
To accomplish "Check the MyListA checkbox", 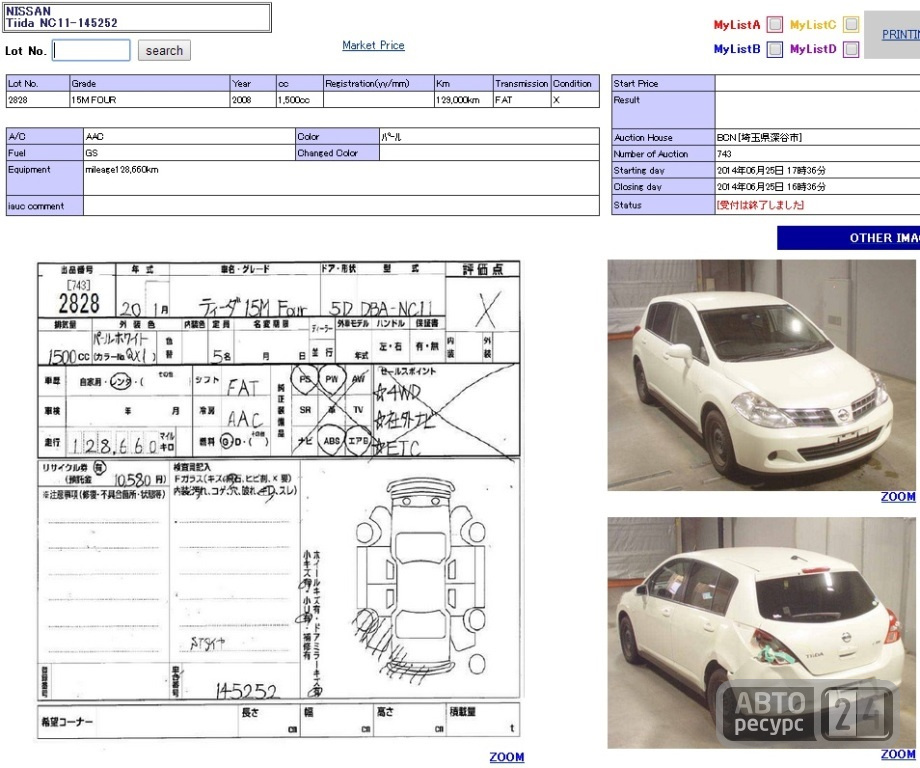I will 774,25.
